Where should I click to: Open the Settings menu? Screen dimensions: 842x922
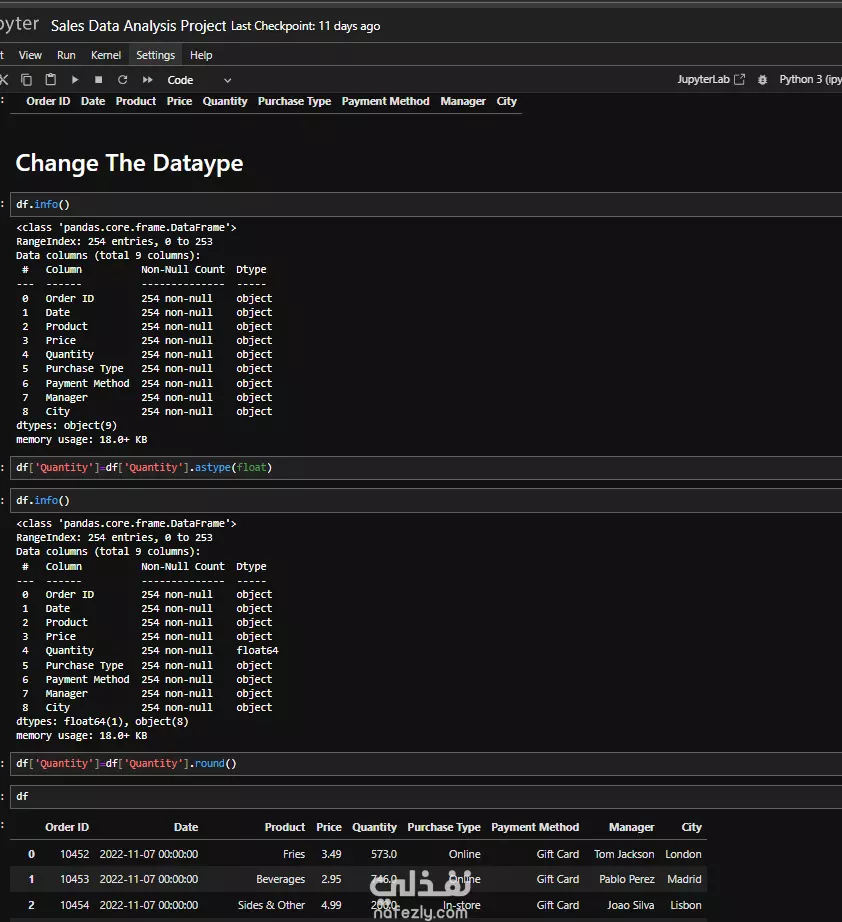[x=155, y=55]
